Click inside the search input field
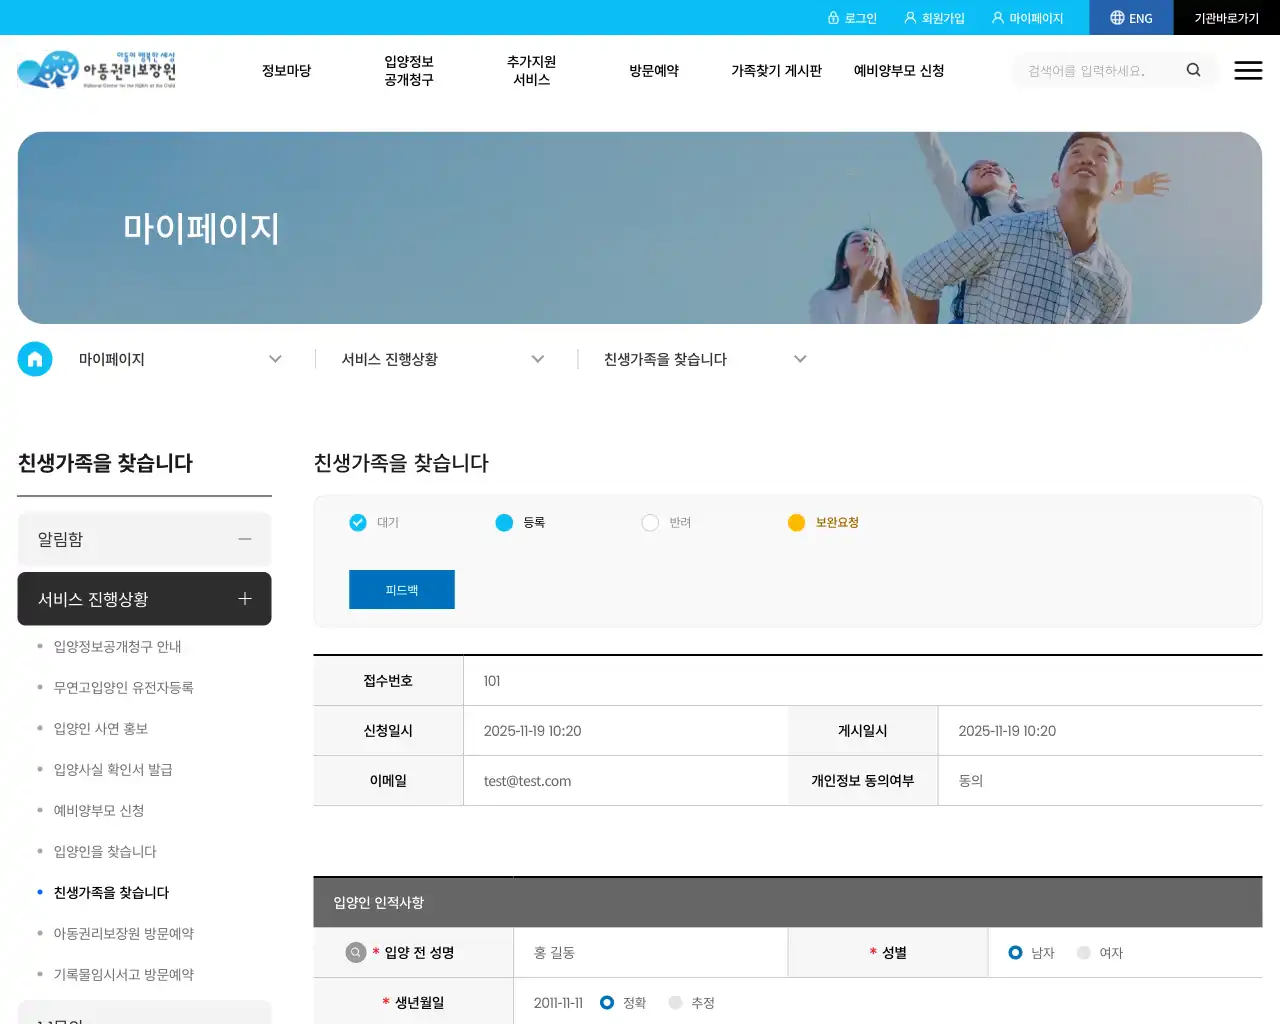Screen dimensions: 1280x1024 [x=1090, y=70]
